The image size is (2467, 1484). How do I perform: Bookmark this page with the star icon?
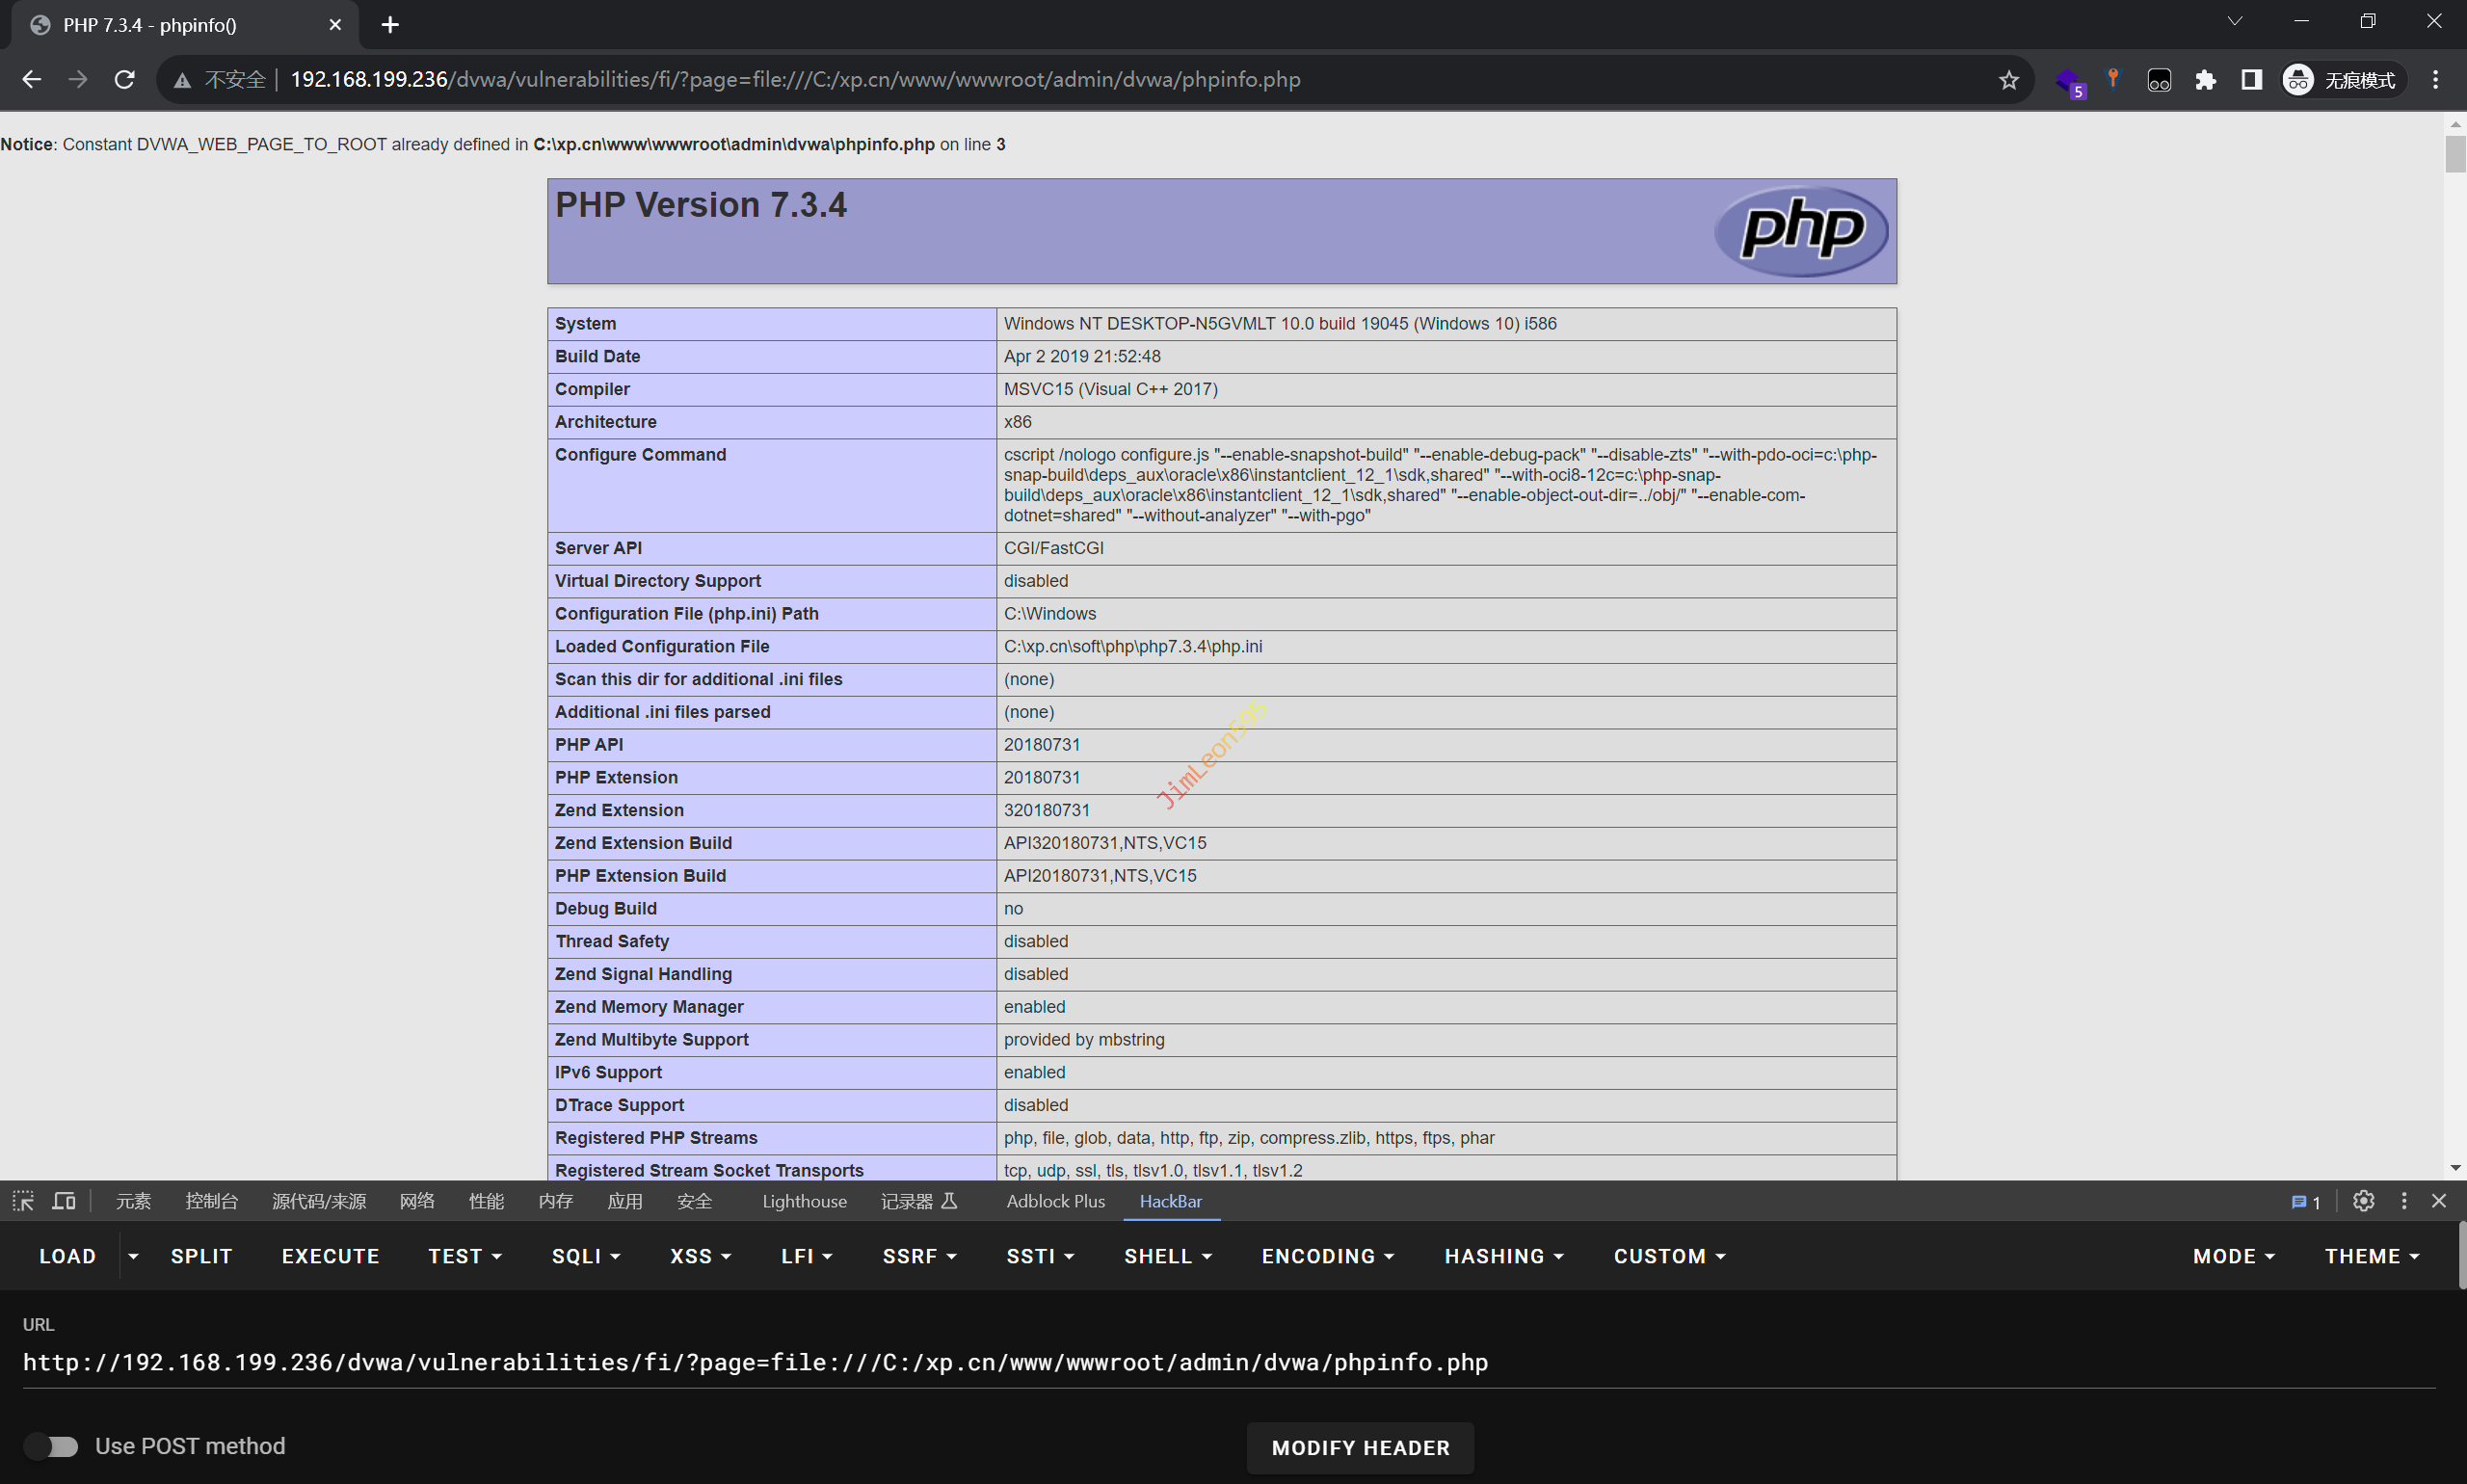[x=2008, y=80]
